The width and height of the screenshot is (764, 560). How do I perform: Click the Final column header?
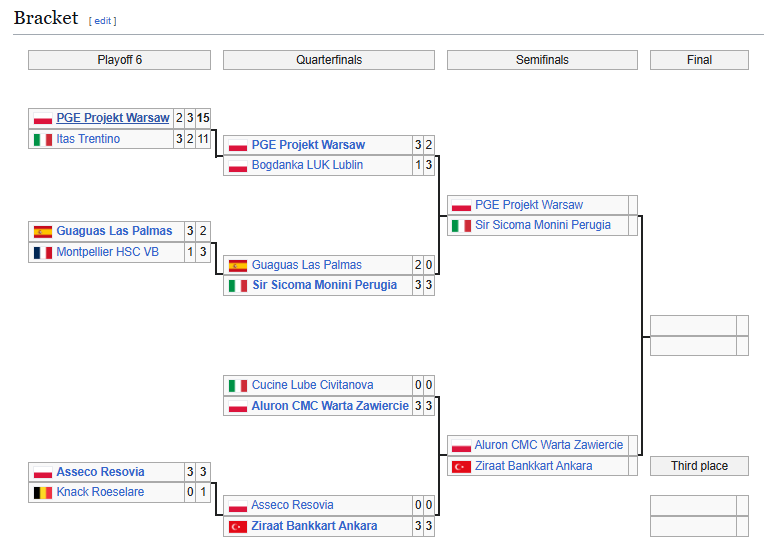tap(699, 60)
